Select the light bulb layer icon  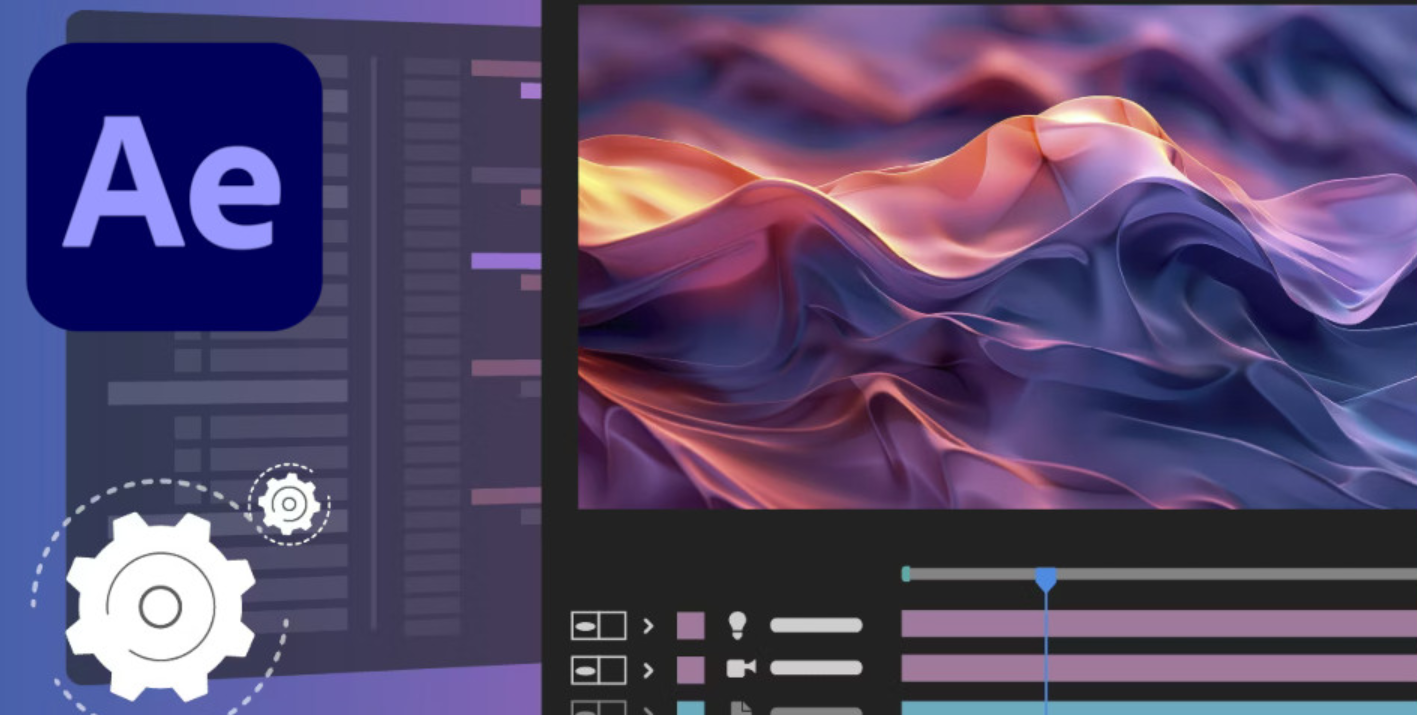[x=738, y=626]
